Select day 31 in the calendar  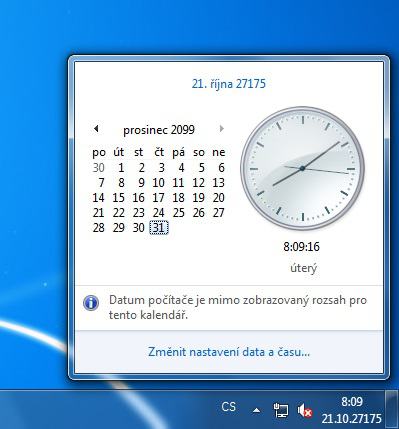coord(159,228)
